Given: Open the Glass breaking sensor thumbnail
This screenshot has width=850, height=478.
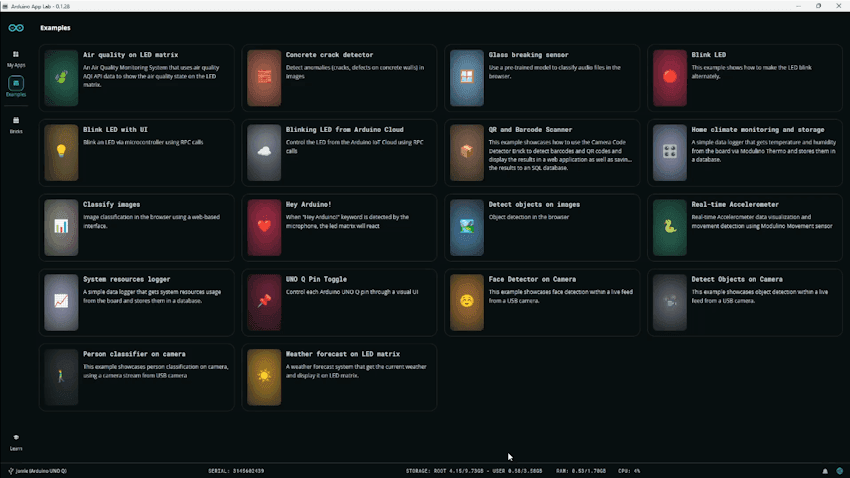Looking at the screenshot, I should click(466, 77).
